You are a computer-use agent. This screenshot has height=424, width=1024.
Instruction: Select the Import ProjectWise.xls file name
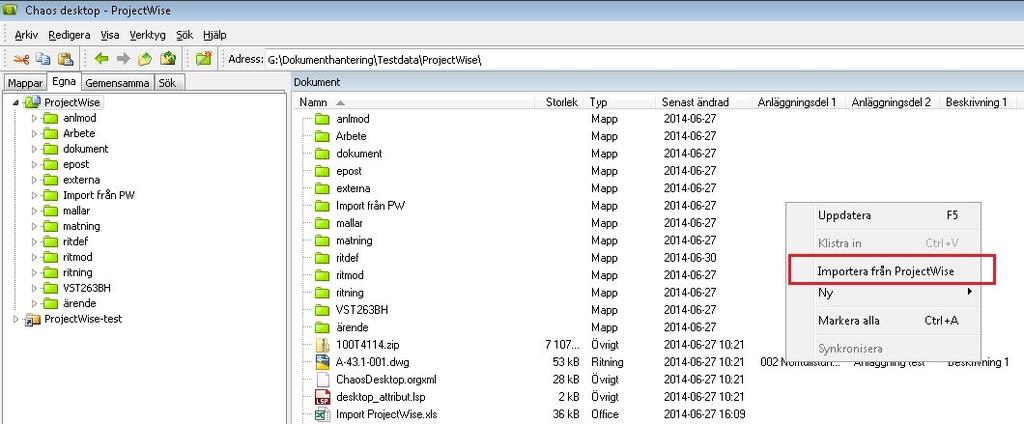tap(386, 414)
